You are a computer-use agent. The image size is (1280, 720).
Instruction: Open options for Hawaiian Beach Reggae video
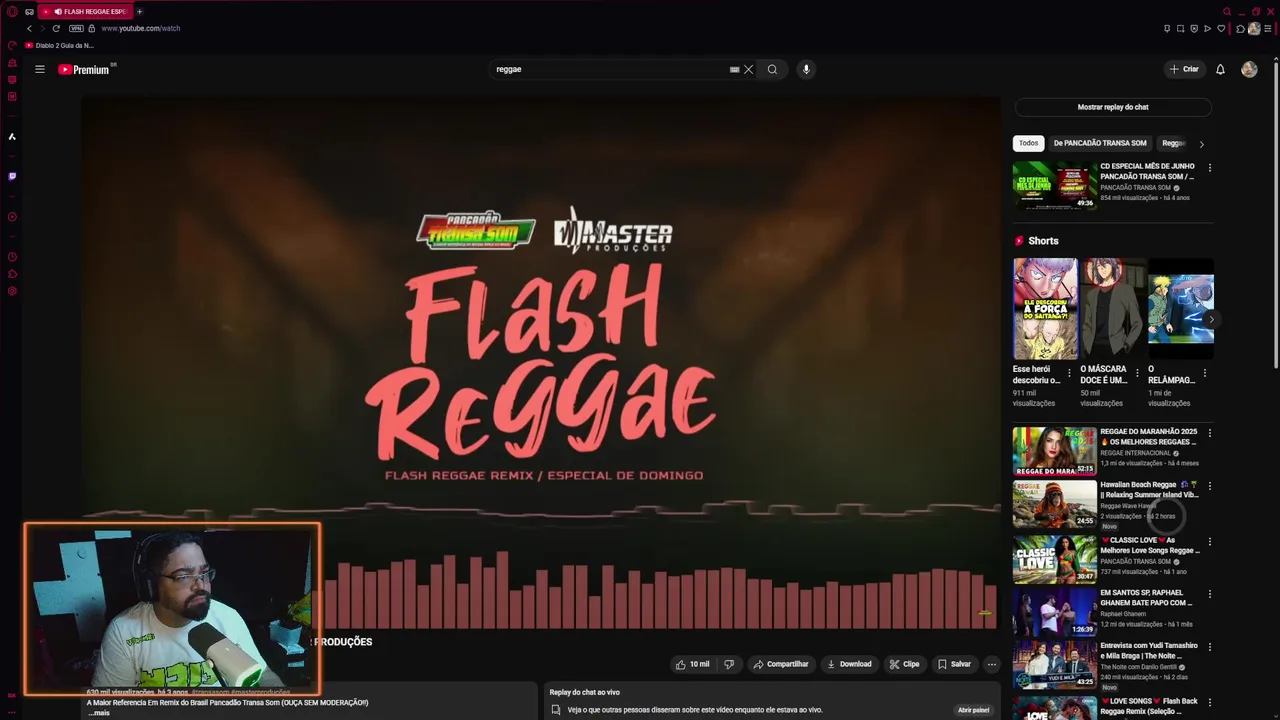coord(1210,486)
